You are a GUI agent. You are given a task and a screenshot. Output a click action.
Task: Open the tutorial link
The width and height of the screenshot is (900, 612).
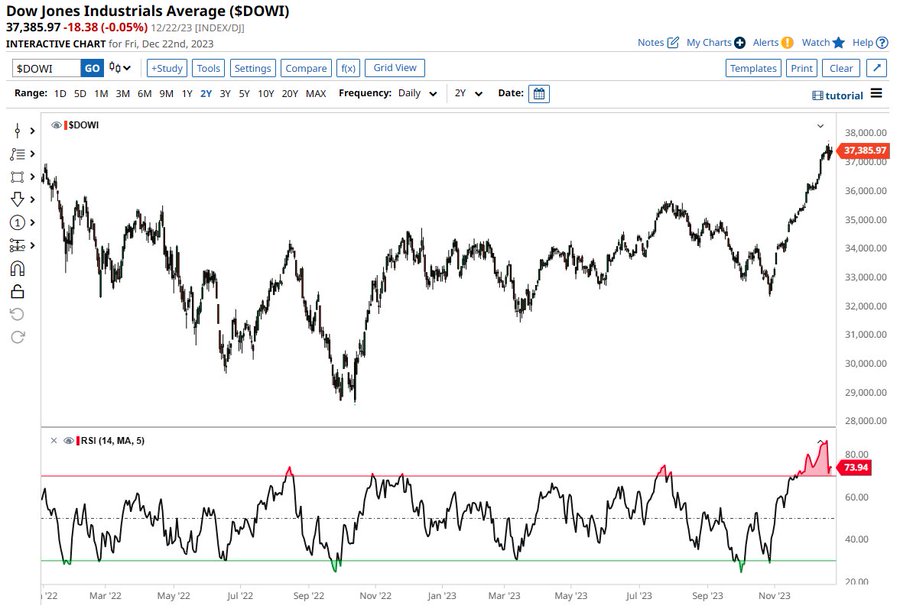pos(837,95)
